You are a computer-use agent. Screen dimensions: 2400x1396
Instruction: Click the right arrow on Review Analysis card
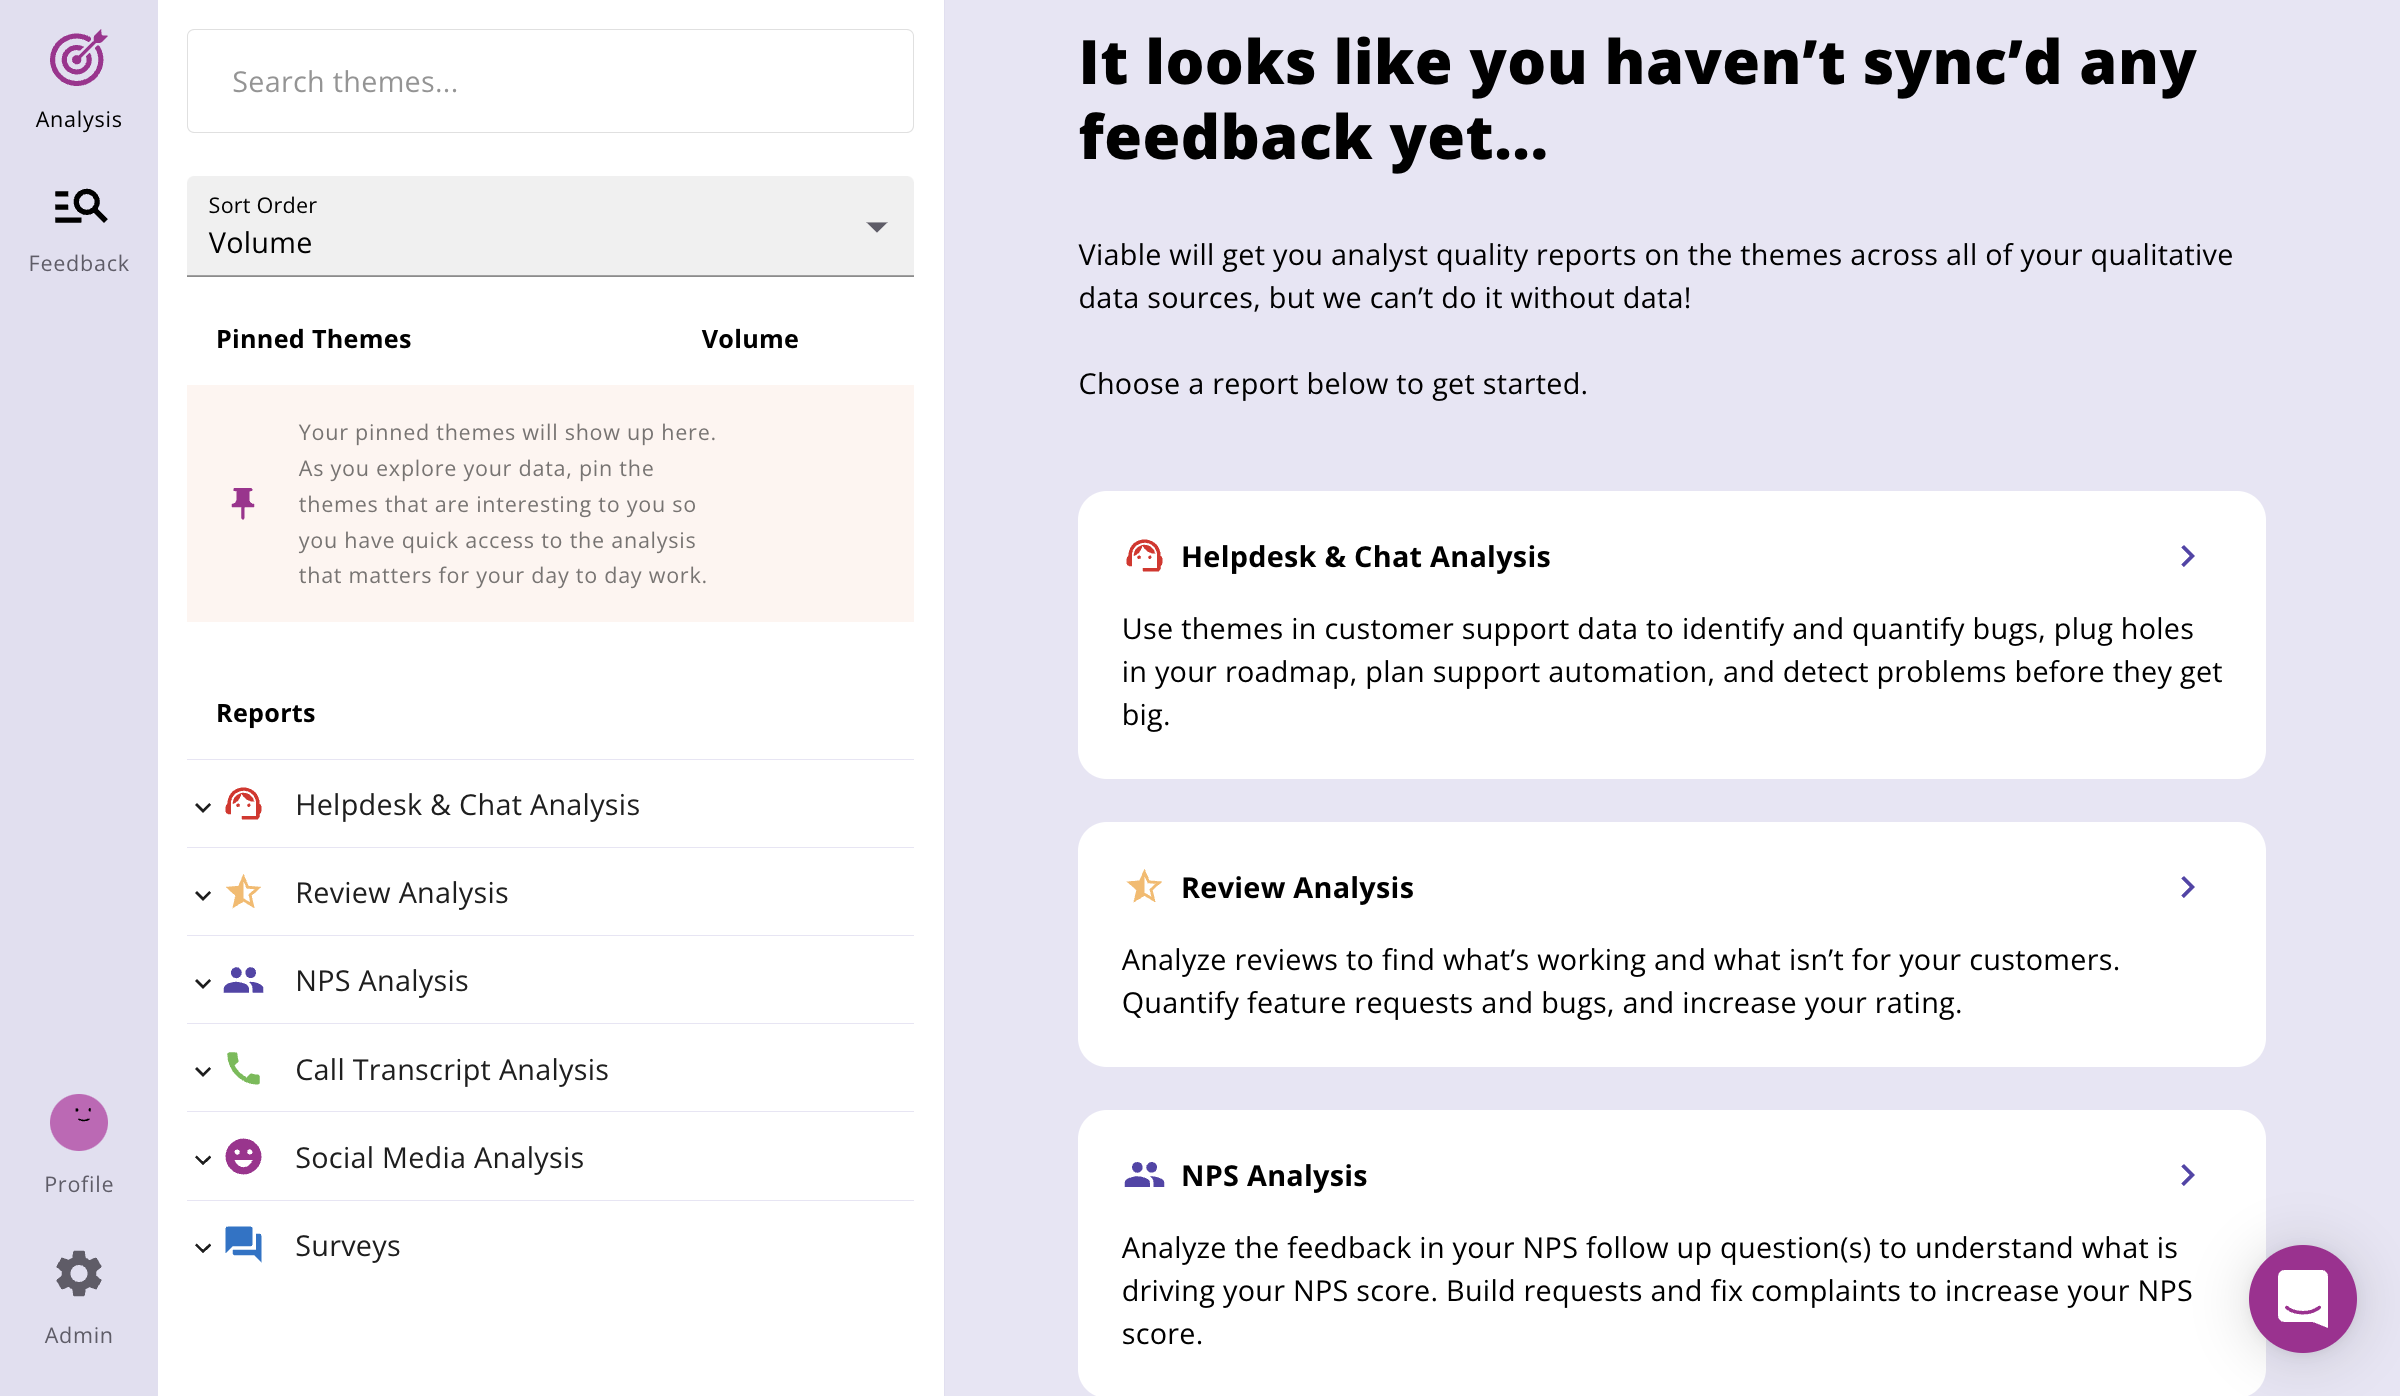pyautogui.click(x=2188, y=887)
